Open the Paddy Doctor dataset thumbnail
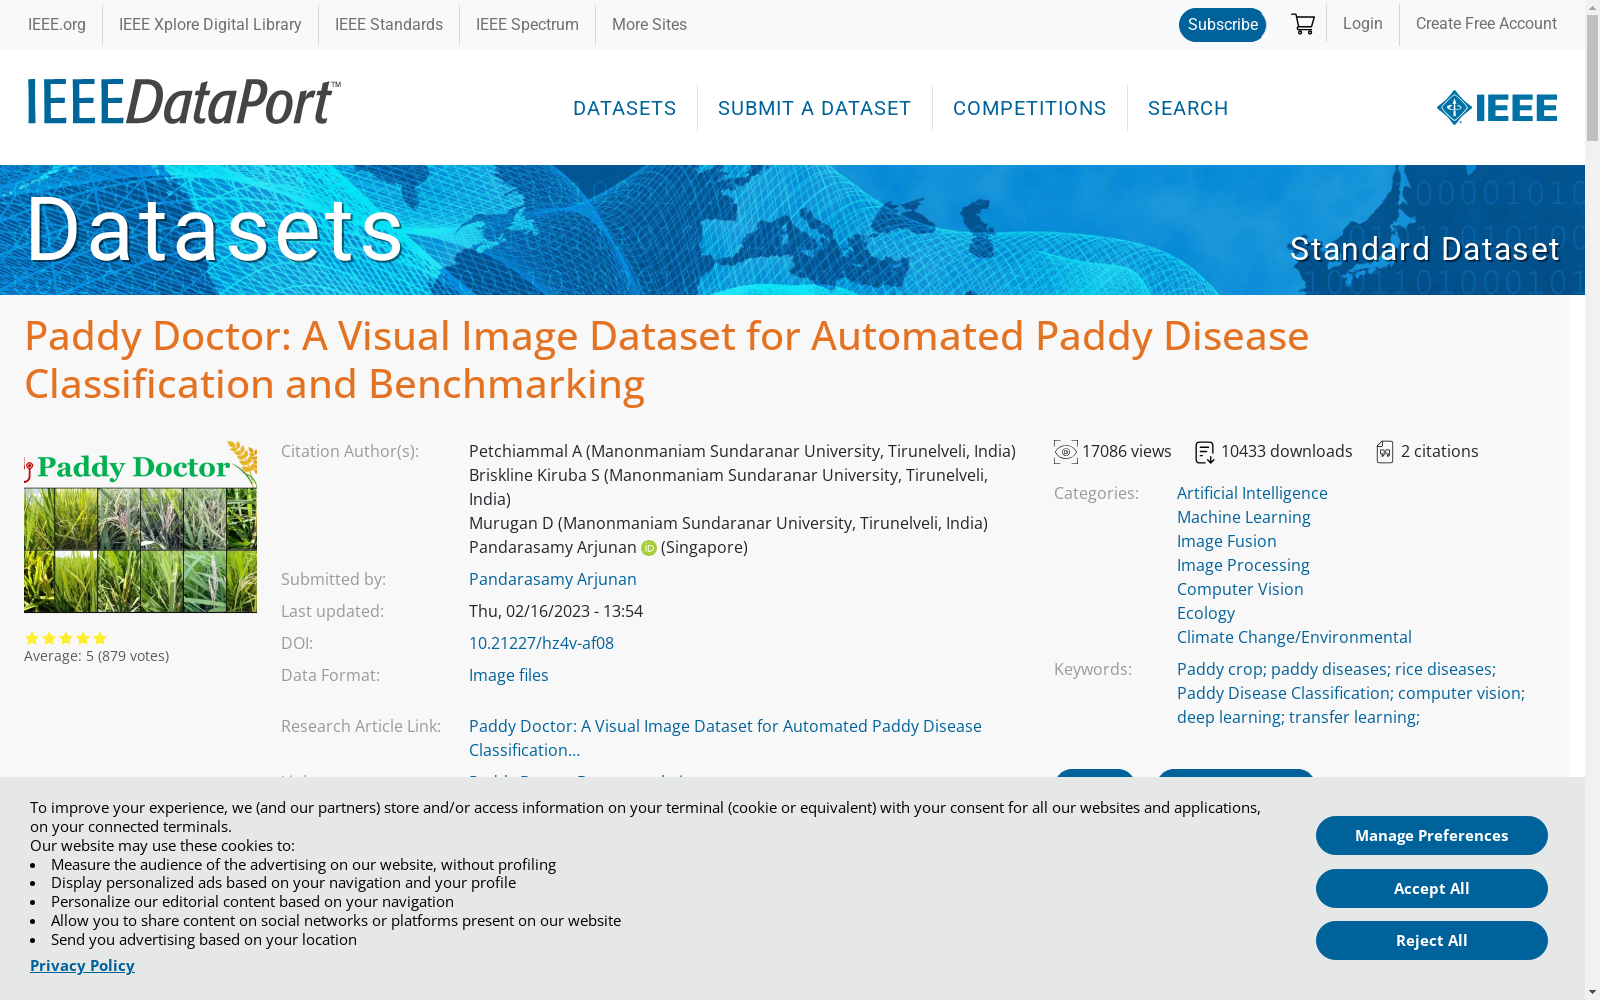 click(x=140, y=526)
